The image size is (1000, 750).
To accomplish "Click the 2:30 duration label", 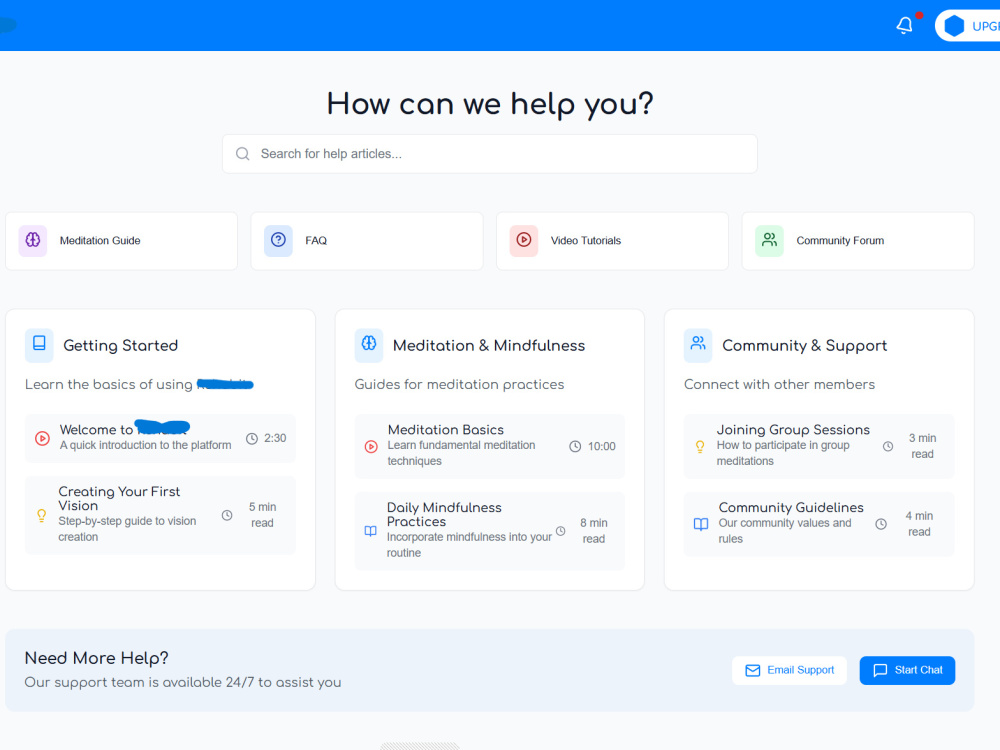I will point(275,438).
